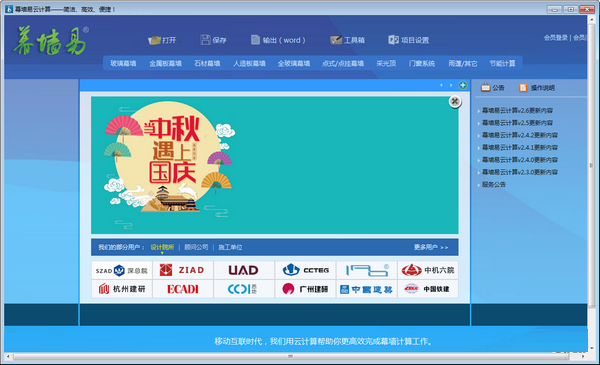The image size is (600, 365).
Task: Click the 更多用户 >> link
Action: click(431, 247)
